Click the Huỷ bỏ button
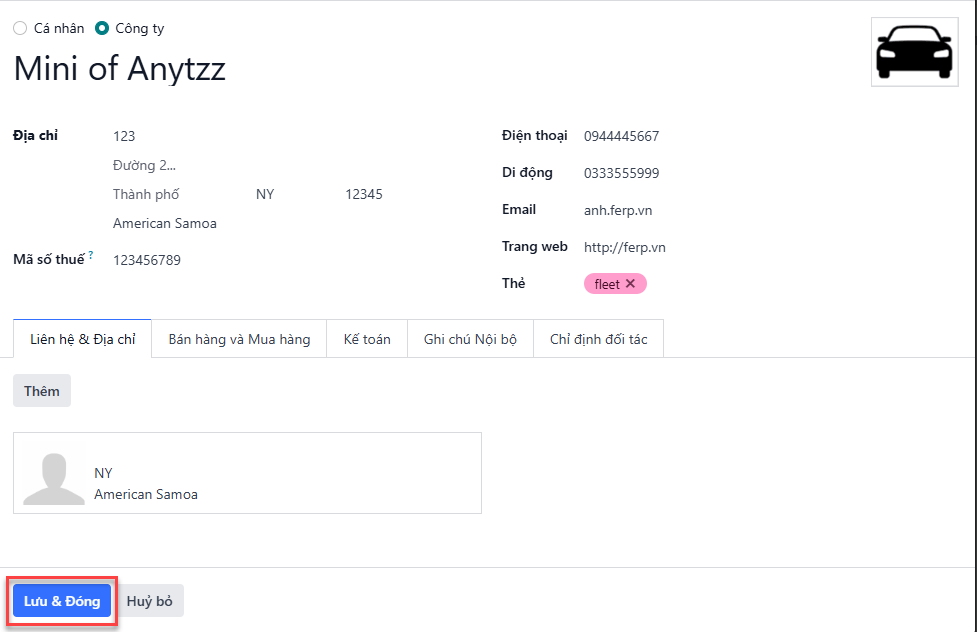This screenshot has width=977, height=632. (150, 601)
